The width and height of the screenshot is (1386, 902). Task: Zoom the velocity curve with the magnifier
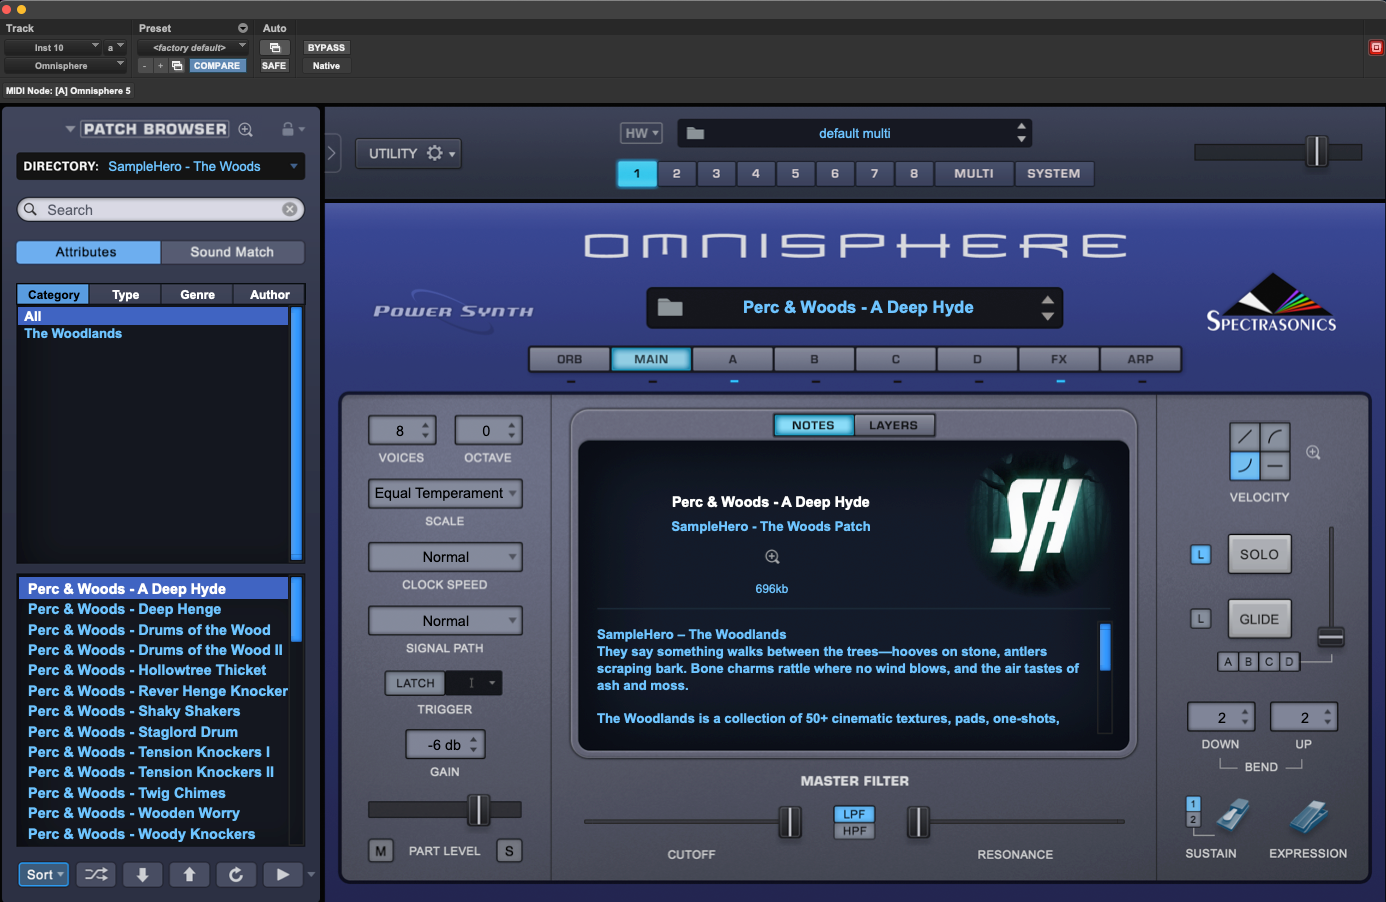point(1313,453)
